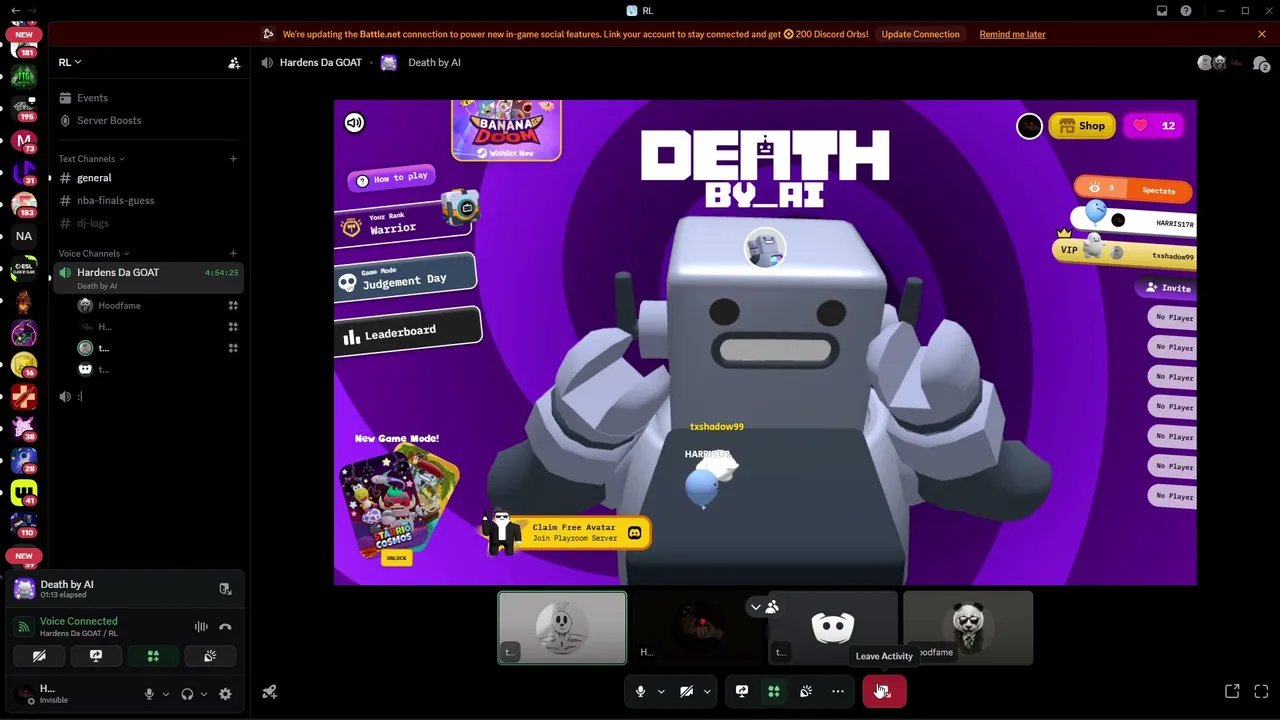
Task: Mute microphone in the user panel
Action: (x=149, y=694)
